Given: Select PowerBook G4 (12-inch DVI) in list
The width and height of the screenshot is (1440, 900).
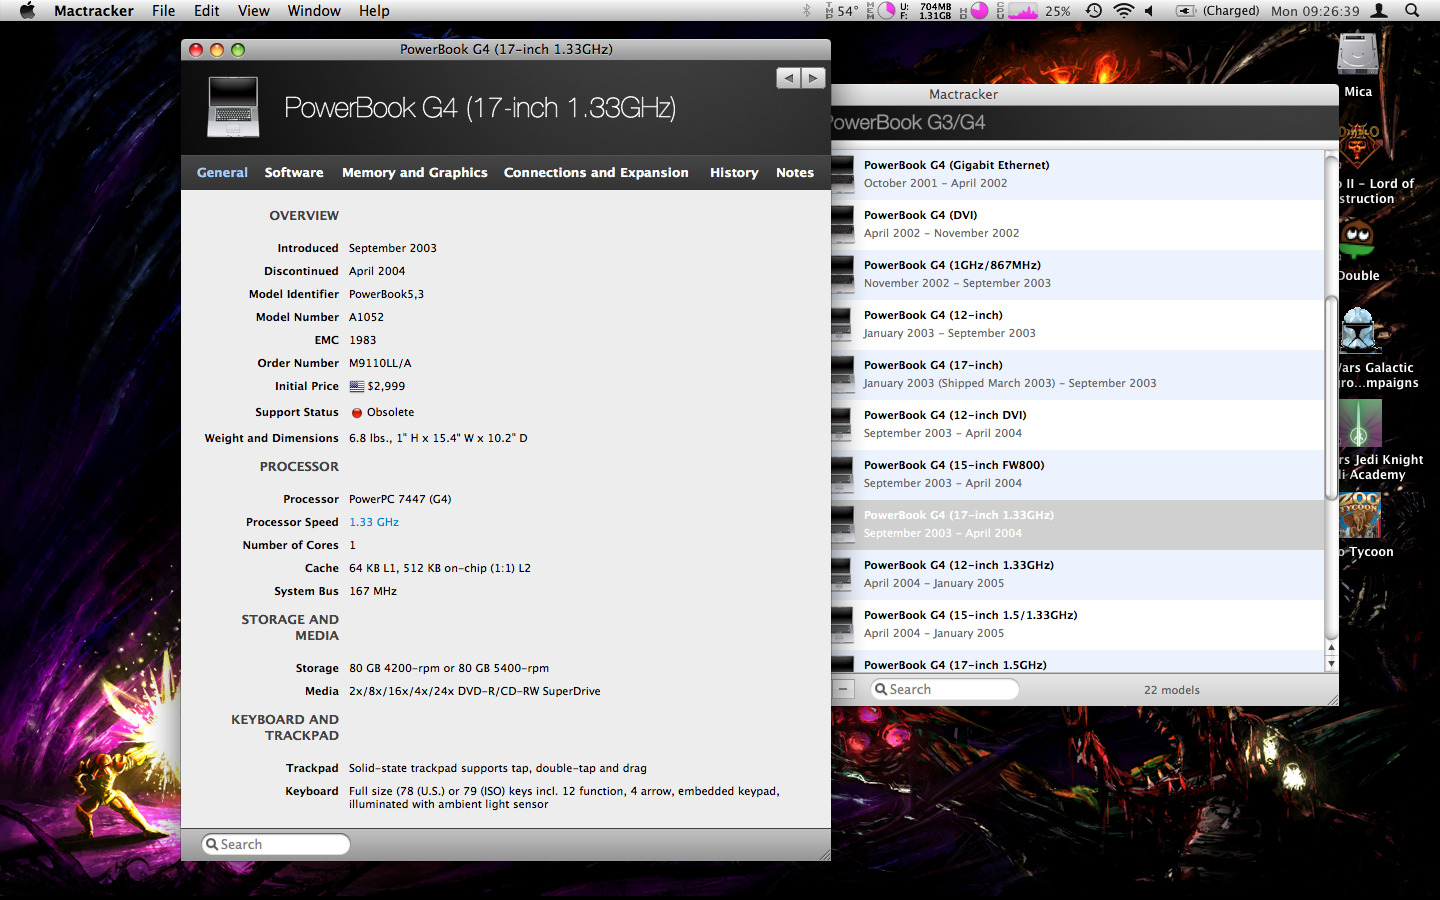Looking at the screenshot, I should click(x=1078, y=425).
